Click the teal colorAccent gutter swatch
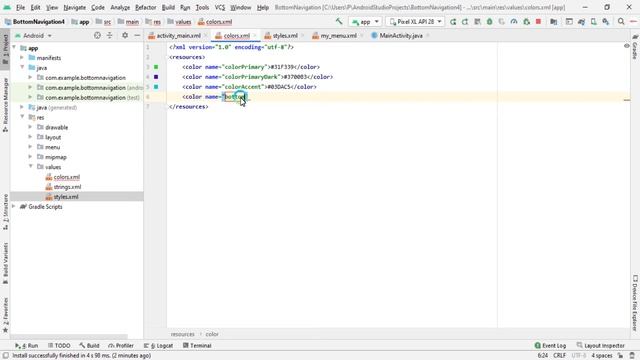The image size is (640, 360). pos(156,87)
